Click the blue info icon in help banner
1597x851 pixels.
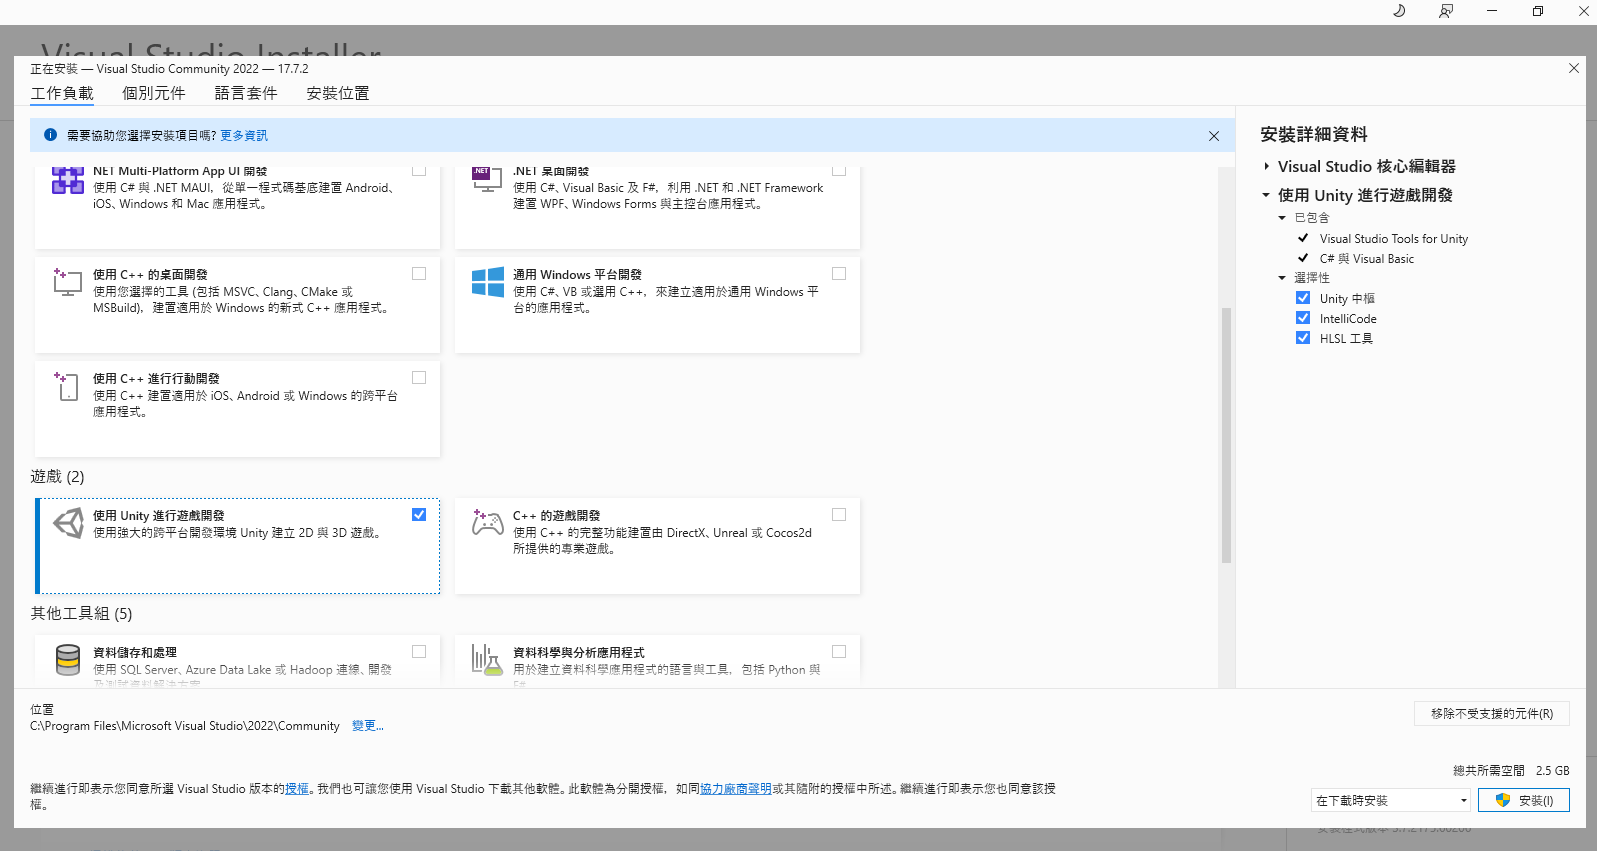click(x=50, y=135)
